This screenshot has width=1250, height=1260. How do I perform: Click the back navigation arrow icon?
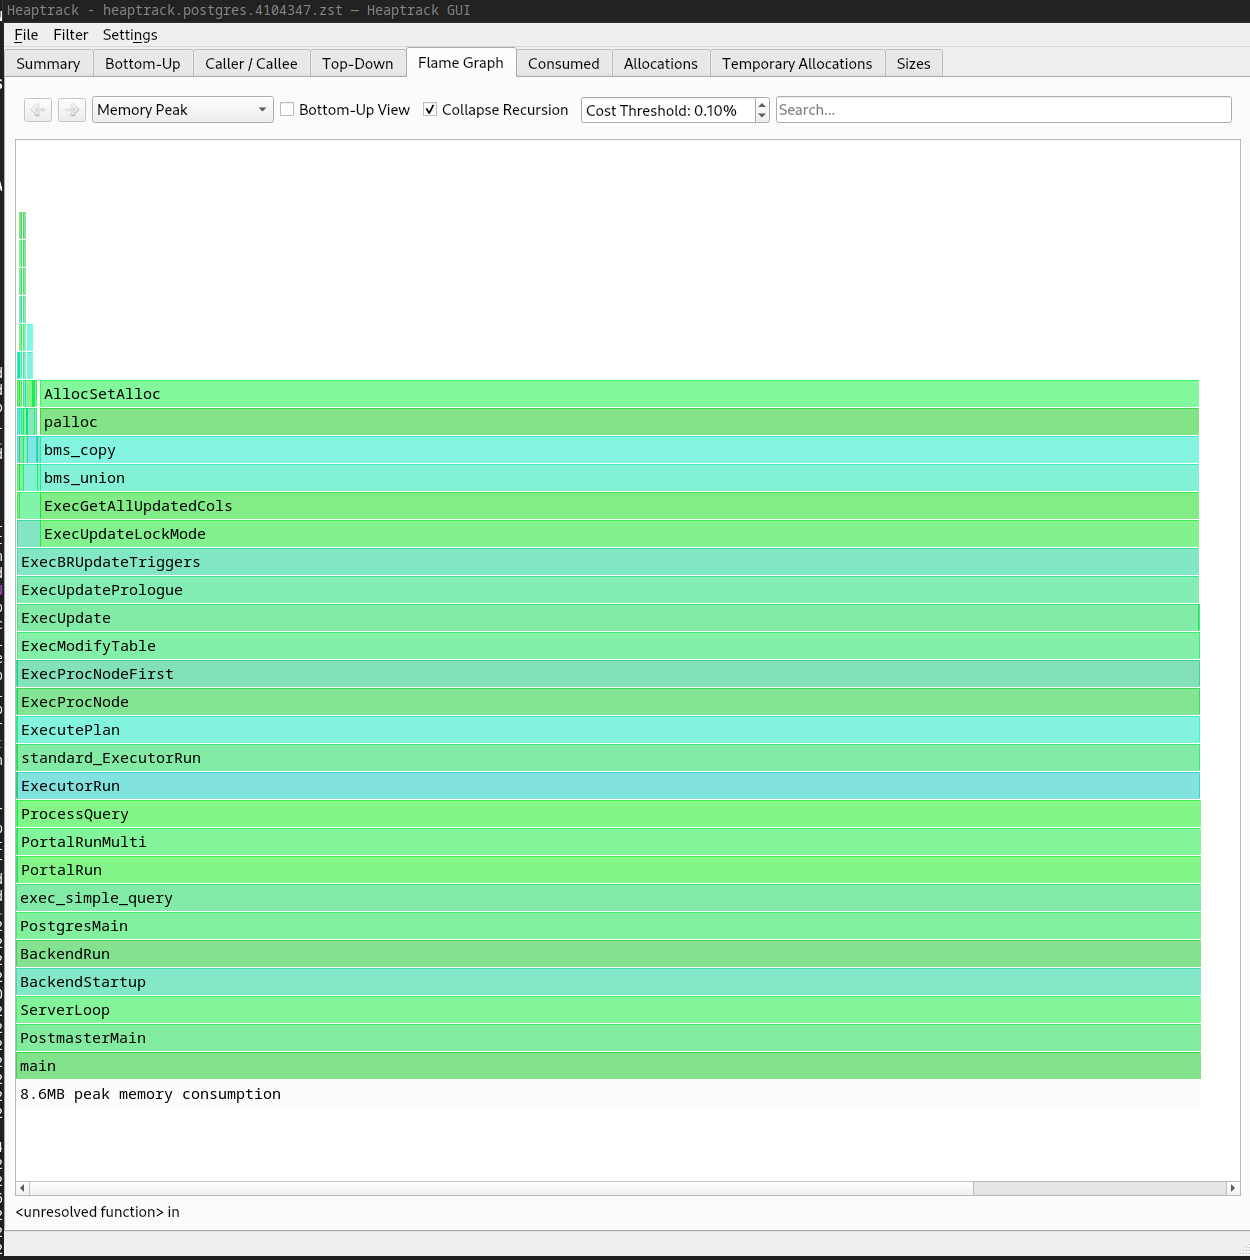pyautogui.click(x=38, y=110)
